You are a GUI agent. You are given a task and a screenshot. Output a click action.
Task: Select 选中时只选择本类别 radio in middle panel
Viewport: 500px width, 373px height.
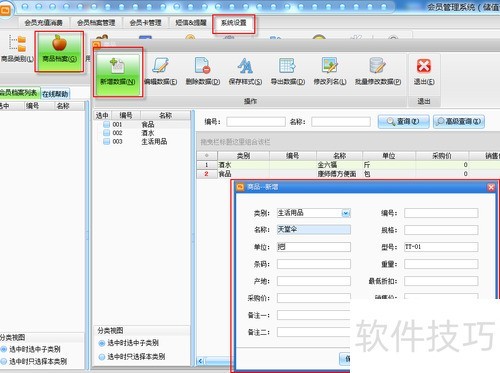[x=102, y=357]
